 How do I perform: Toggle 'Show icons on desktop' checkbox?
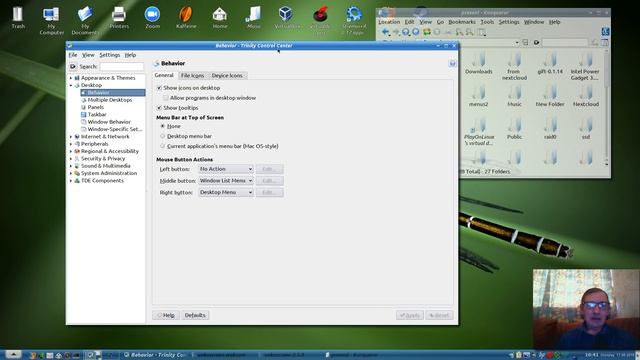coord(159,88)
